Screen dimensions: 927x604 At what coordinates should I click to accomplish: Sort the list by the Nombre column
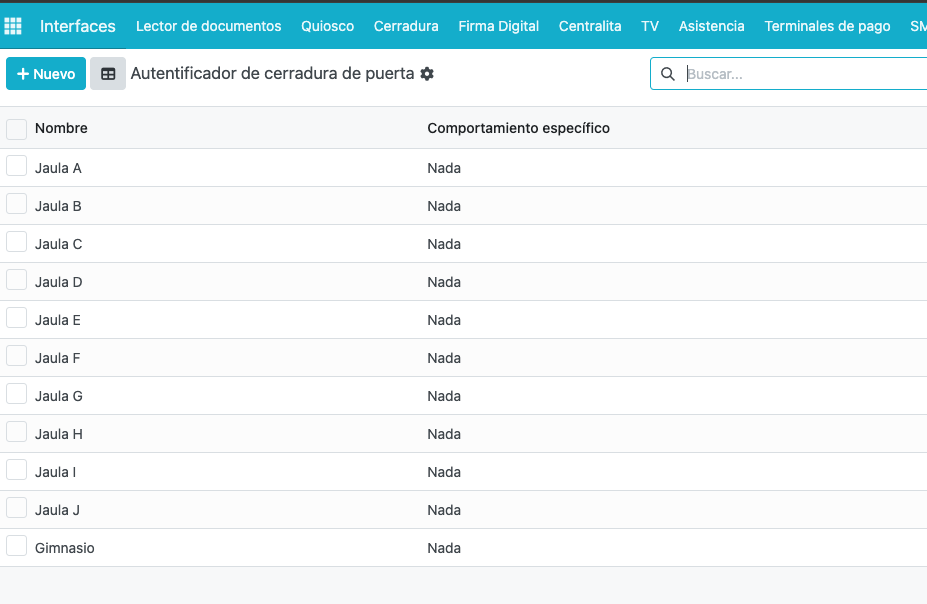61,128
